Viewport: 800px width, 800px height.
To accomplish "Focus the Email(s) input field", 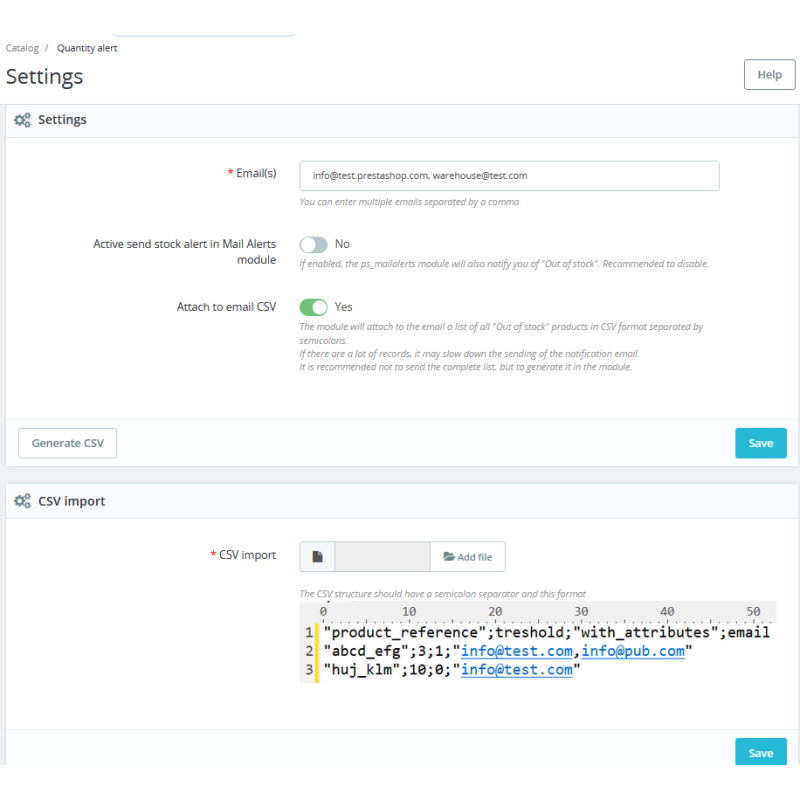I will tap(509, 176).
